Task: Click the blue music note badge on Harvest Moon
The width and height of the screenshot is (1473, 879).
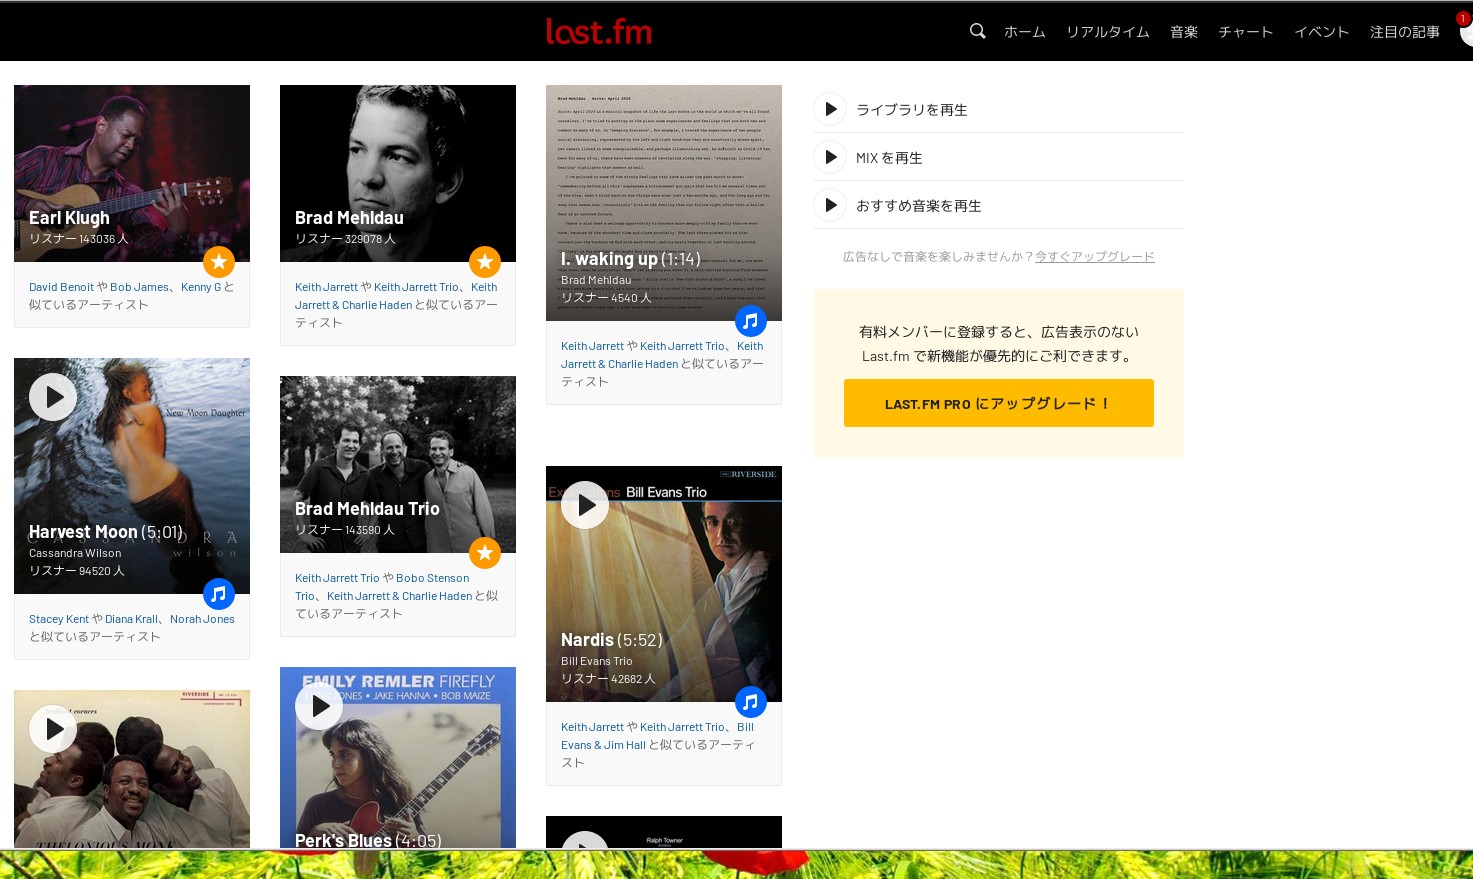Action: pos(219,594)
